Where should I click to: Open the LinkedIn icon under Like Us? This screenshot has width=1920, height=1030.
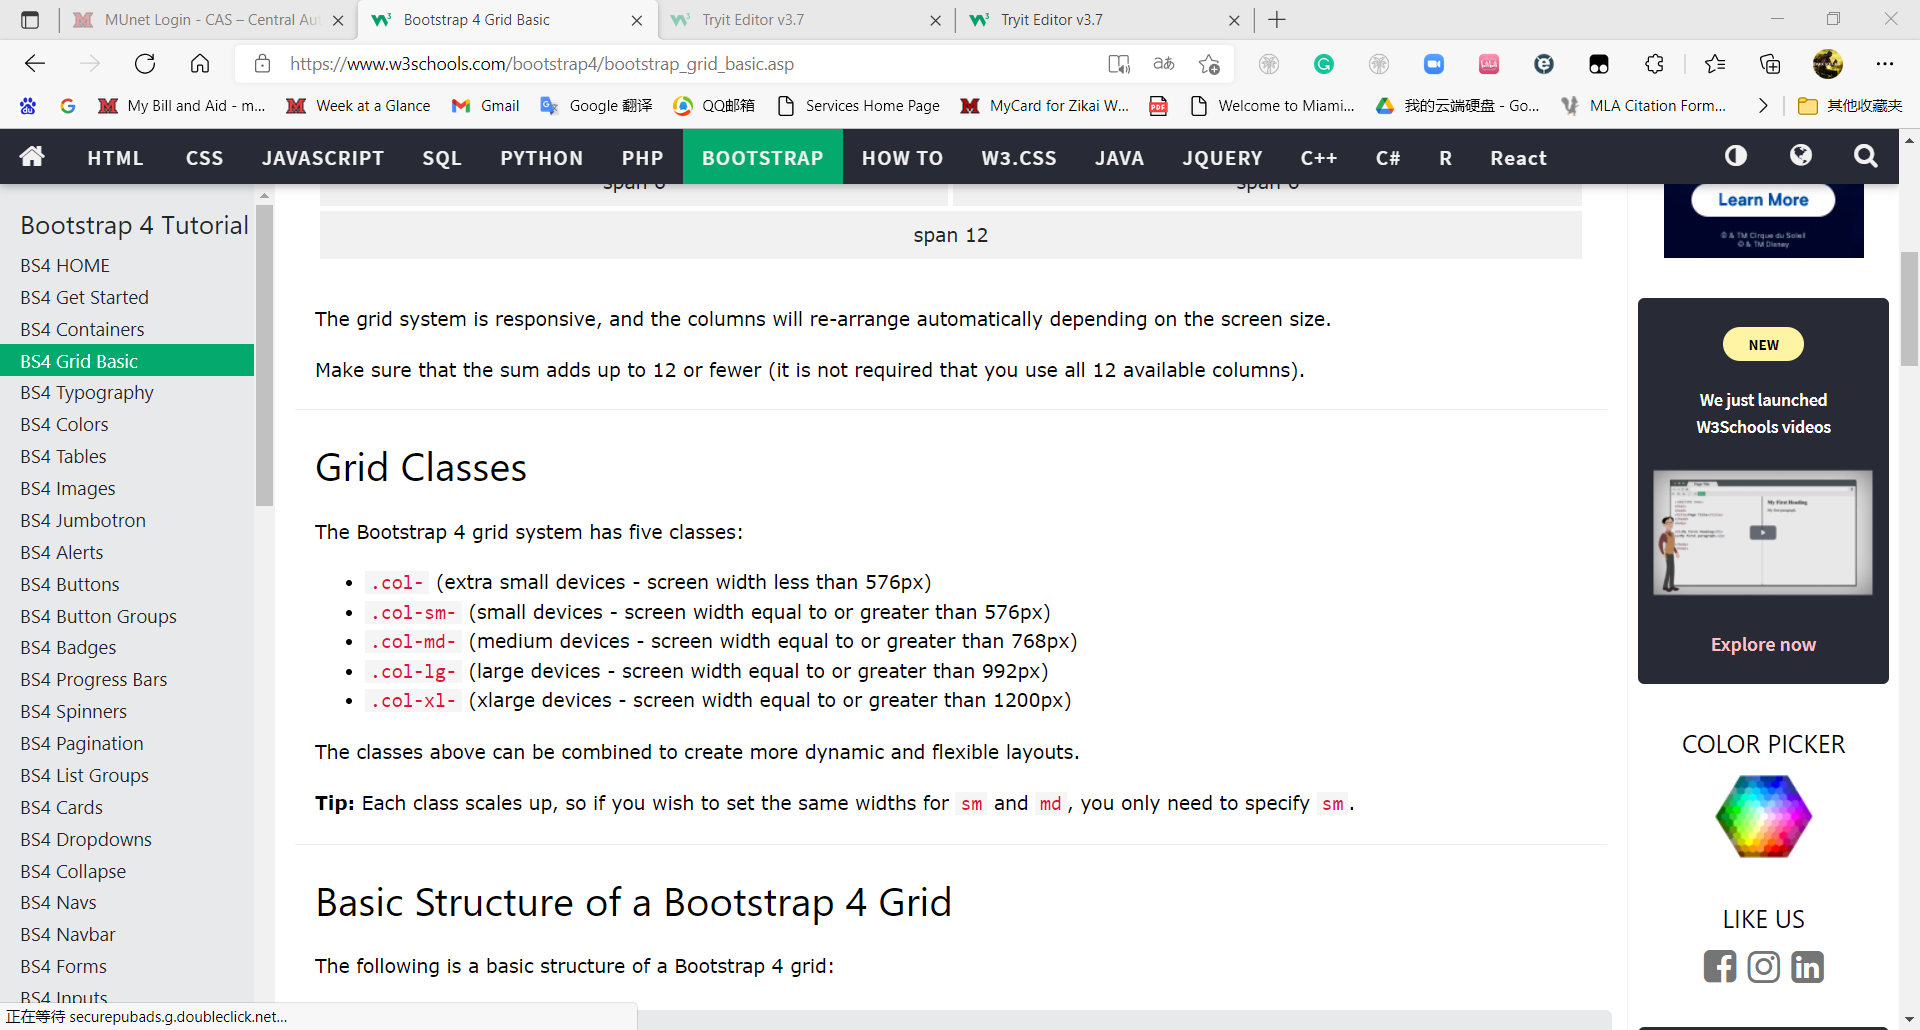pos(1808,967)
